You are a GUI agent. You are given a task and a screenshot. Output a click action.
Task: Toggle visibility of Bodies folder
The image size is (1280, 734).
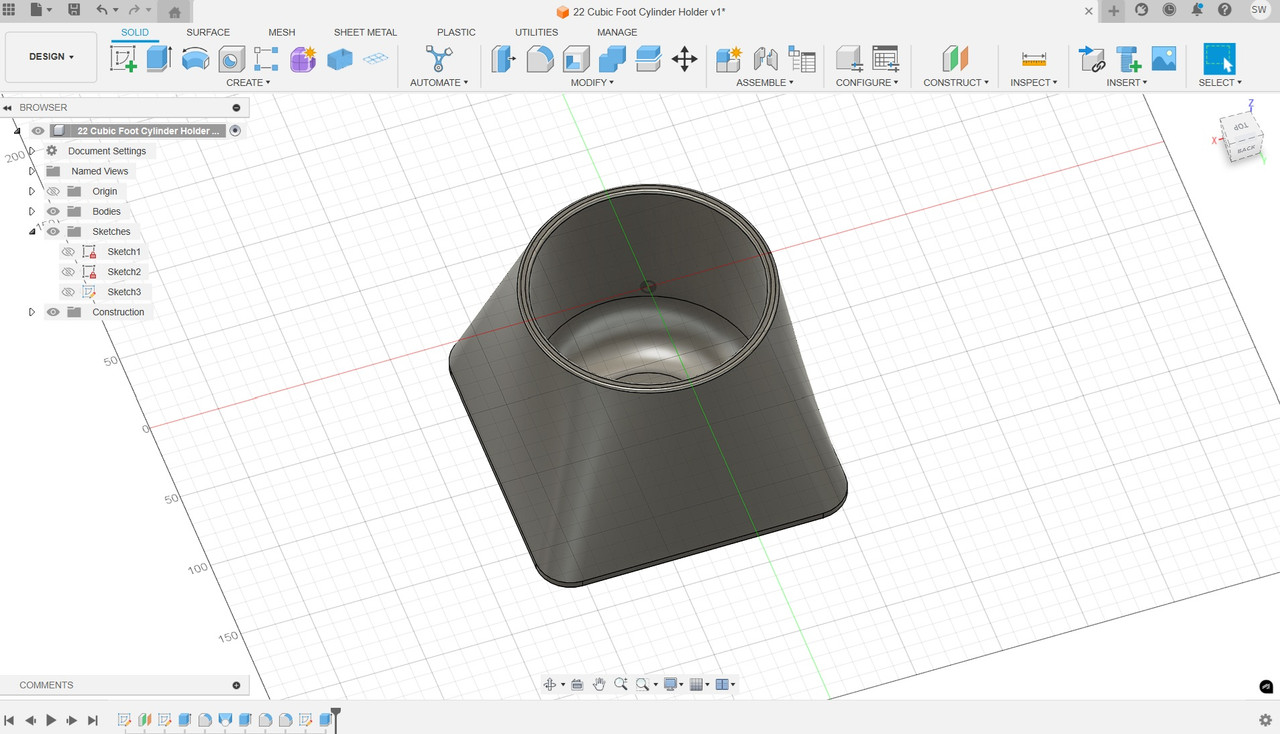(53, 211)
